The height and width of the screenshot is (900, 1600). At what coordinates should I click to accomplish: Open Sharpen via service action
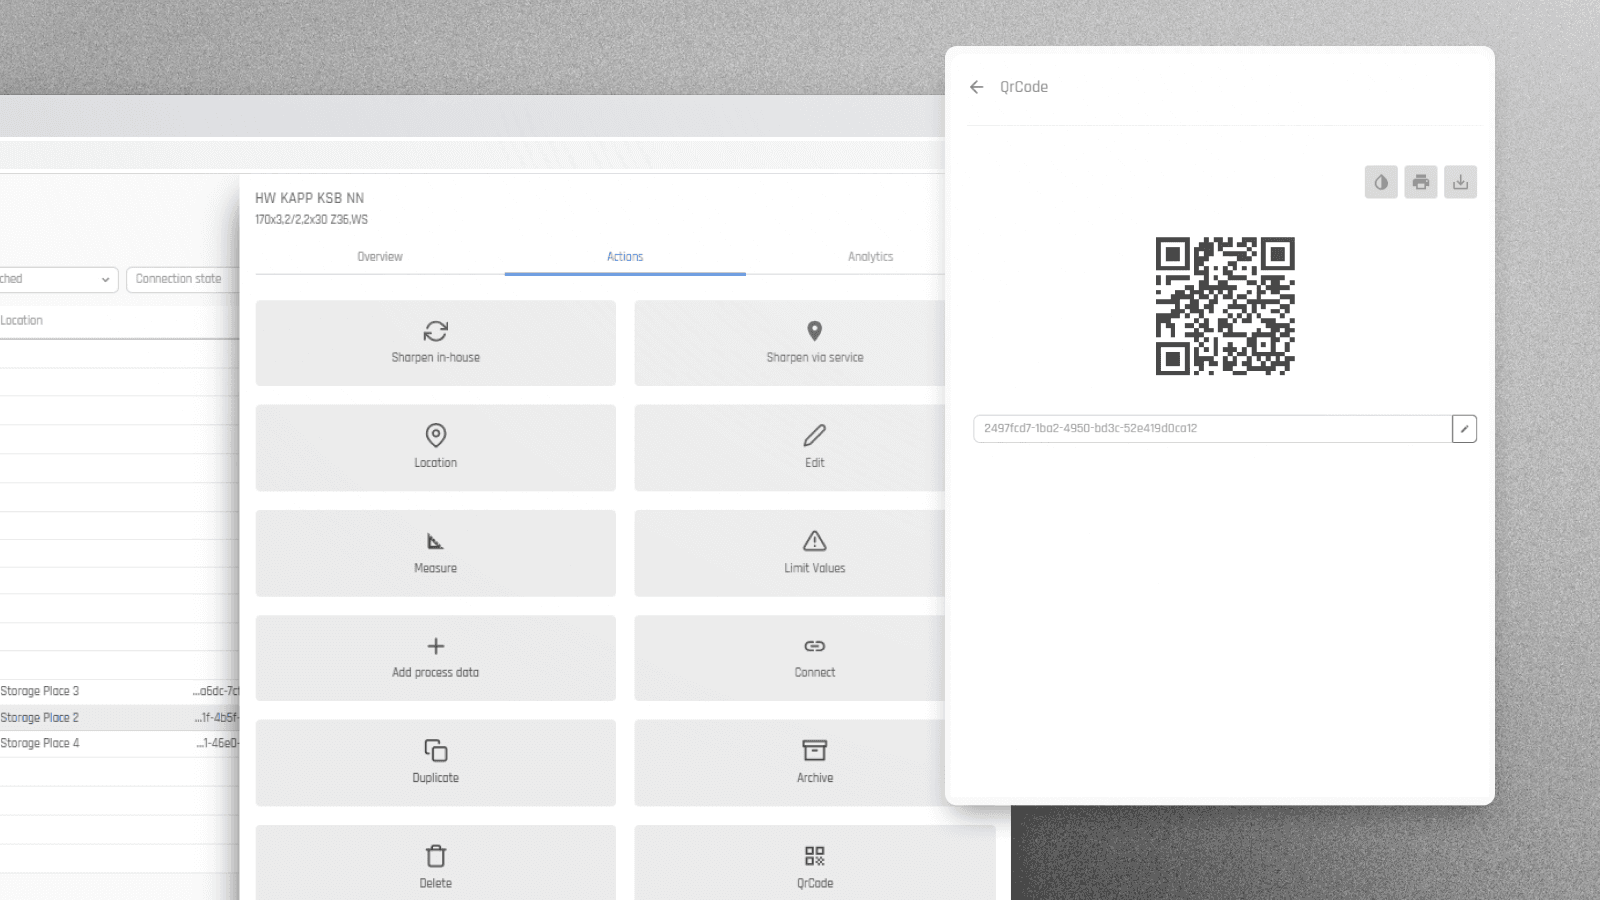tap(790, 343)
